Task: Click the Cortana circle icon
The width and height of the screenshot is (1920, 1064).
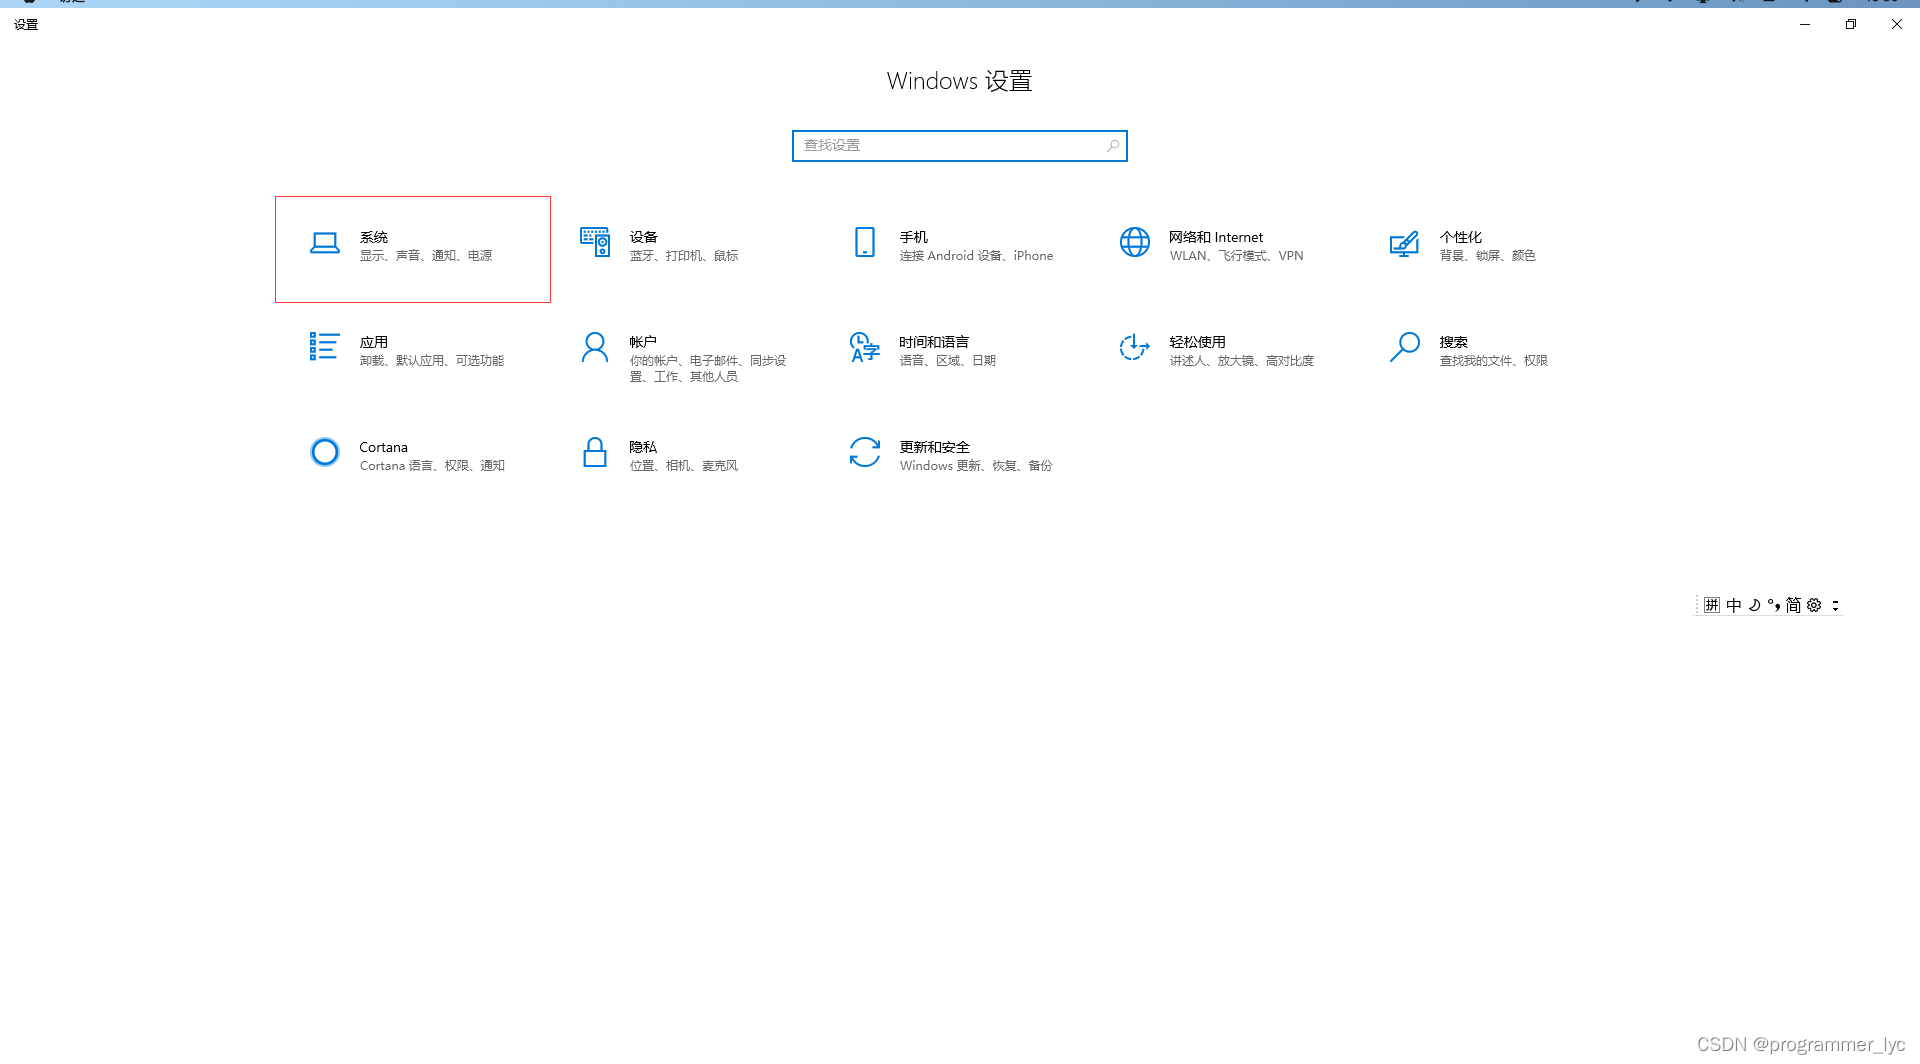Action: [325, 452]
